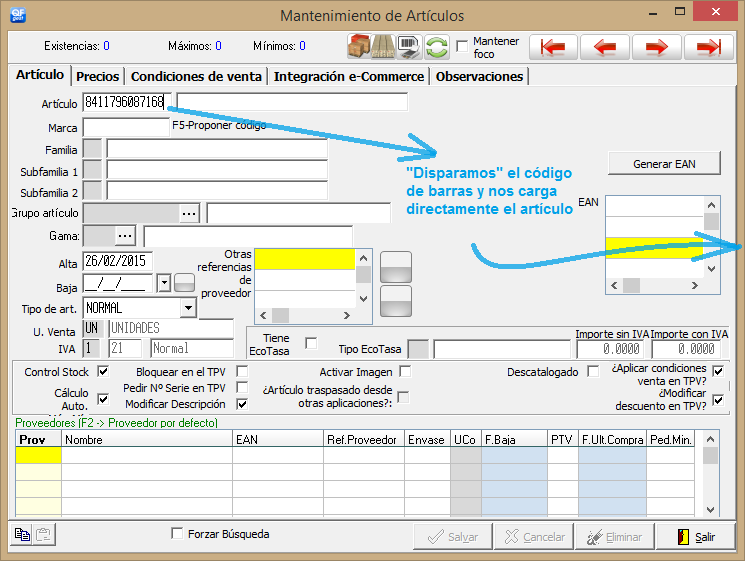
Task: Toggle Cálculo Auto. checkbox
Action: coord(103,399)
